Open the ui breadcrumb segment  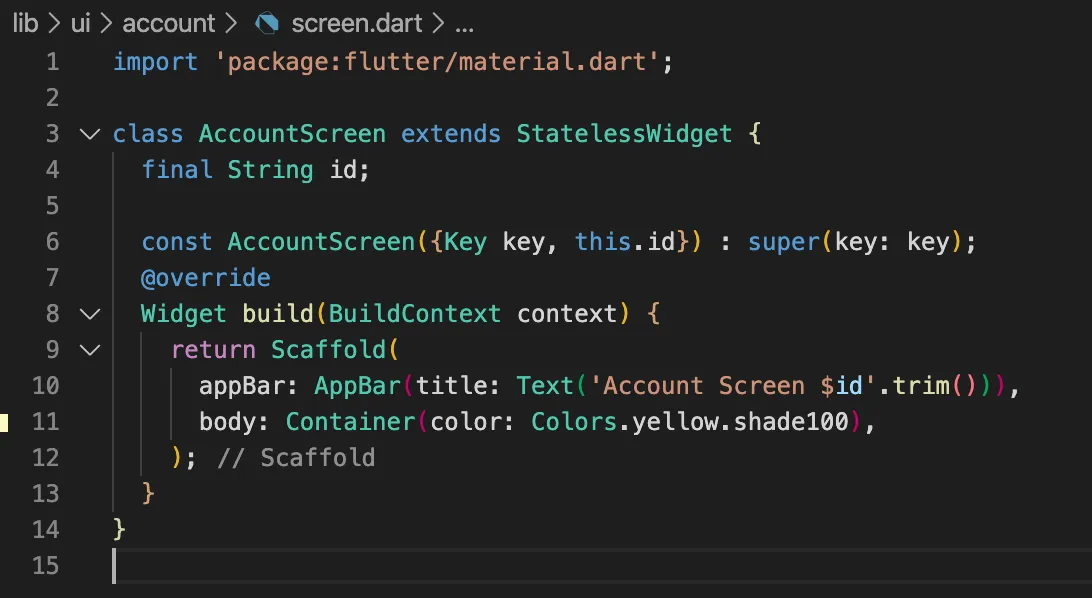[x=81, y=23]
